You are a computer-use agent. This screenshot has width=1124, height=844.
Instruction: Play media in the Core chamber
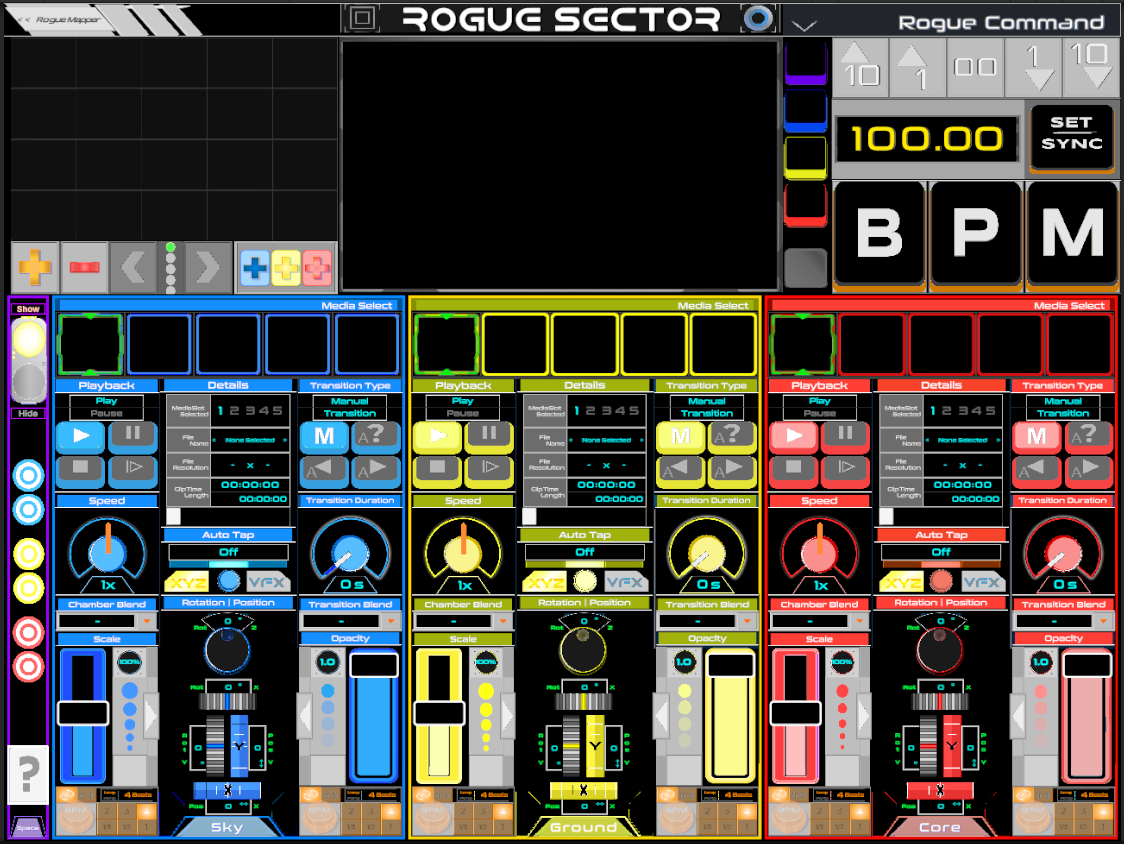tap(793, 436)
